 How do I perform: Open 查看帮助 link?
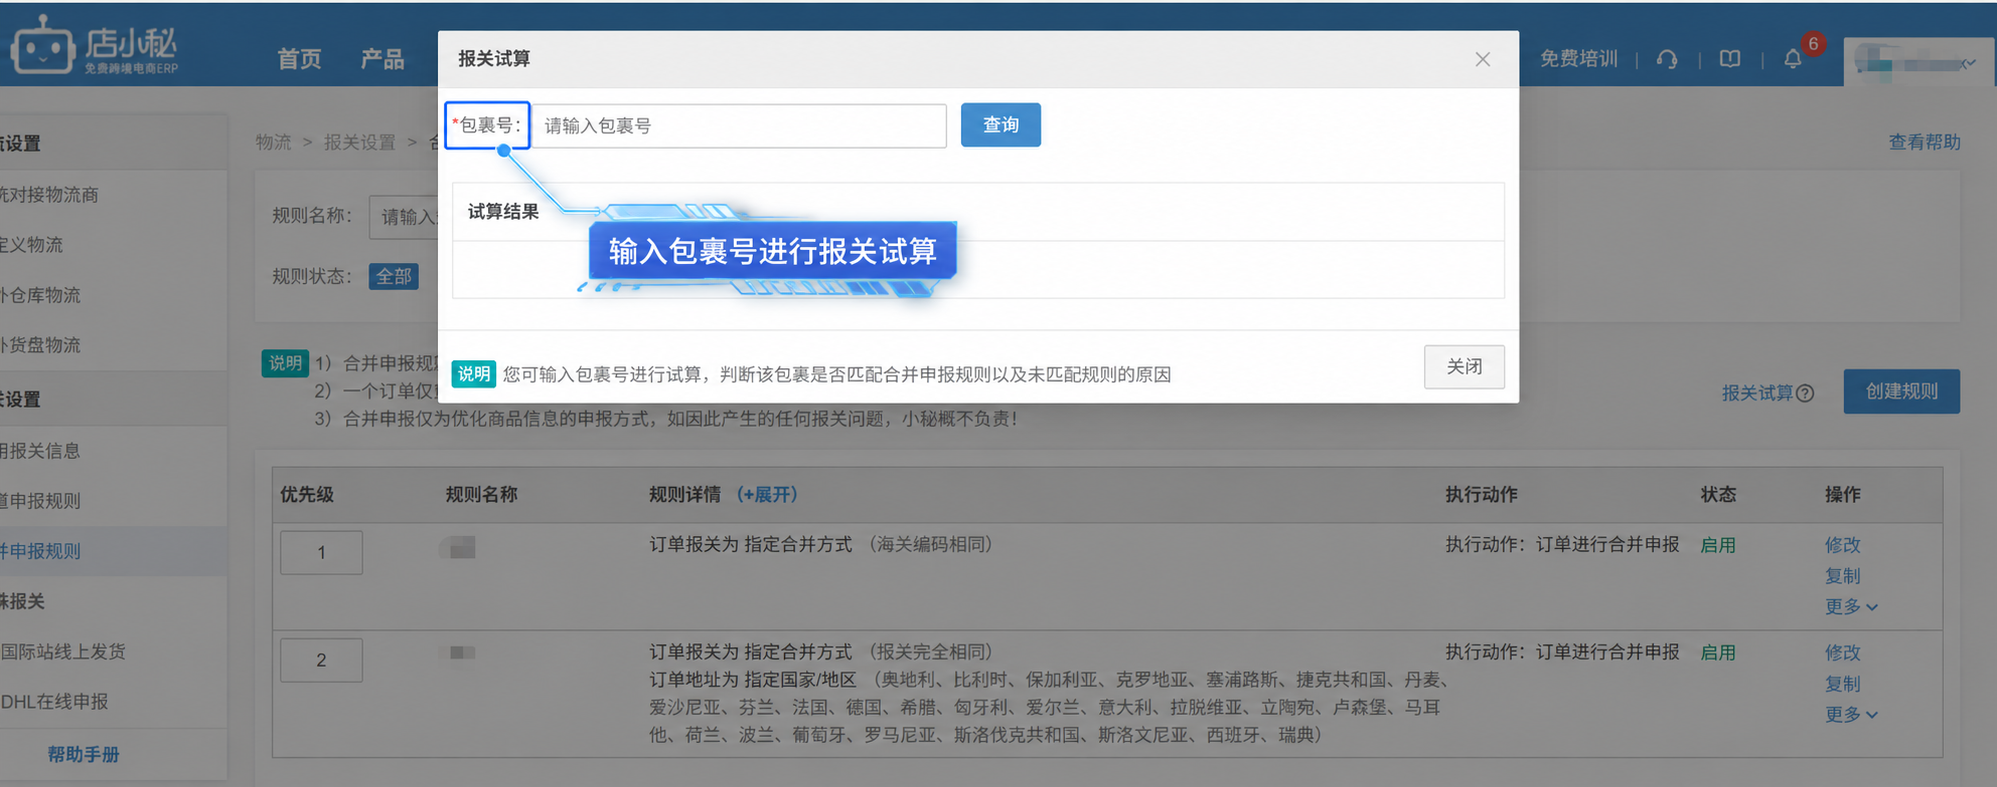1924,142
